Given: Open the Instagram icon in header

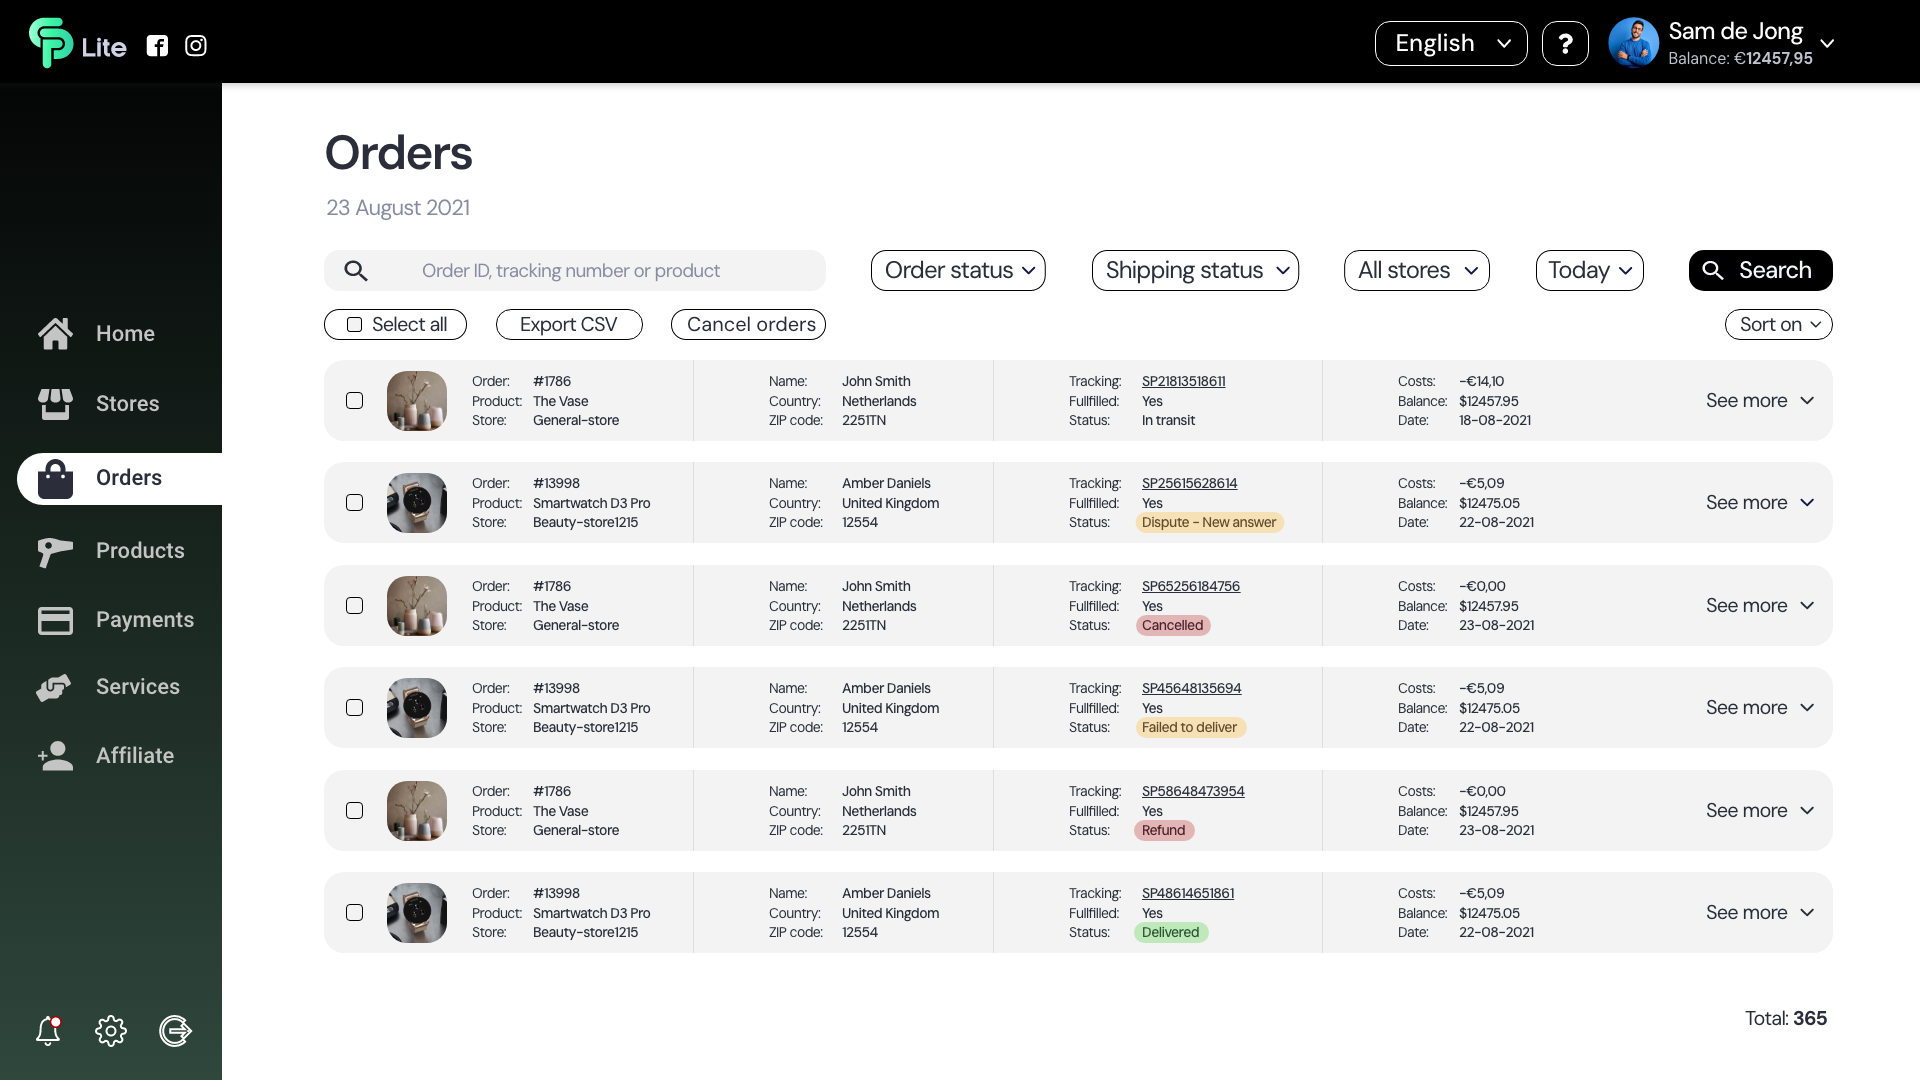Looking at the screenshot, I should [196, 46].
